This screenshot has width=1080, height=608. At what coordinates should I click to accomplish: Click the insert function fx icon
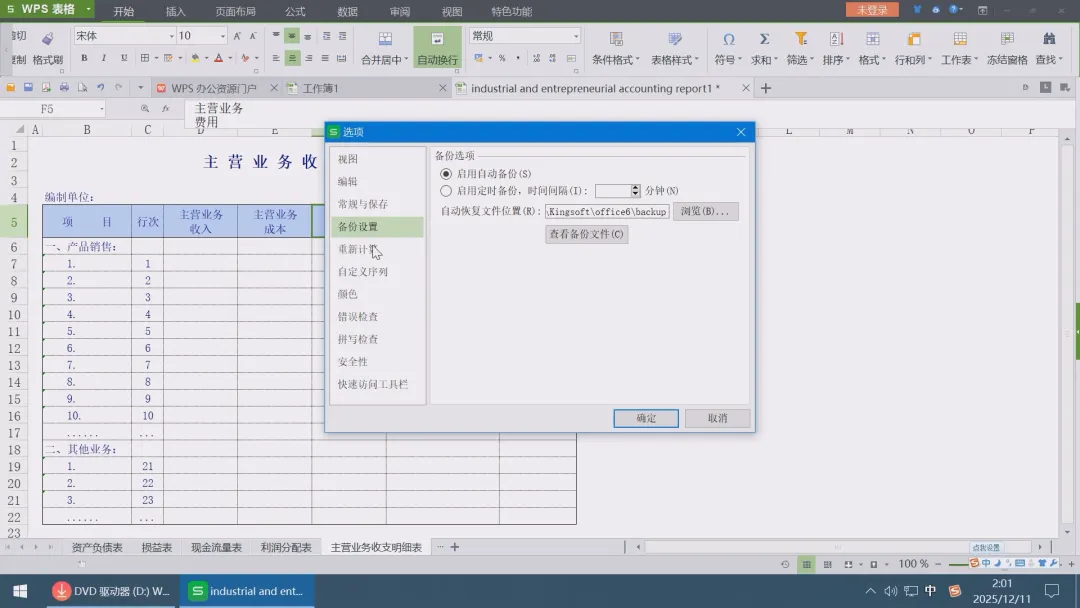[165, 109]
